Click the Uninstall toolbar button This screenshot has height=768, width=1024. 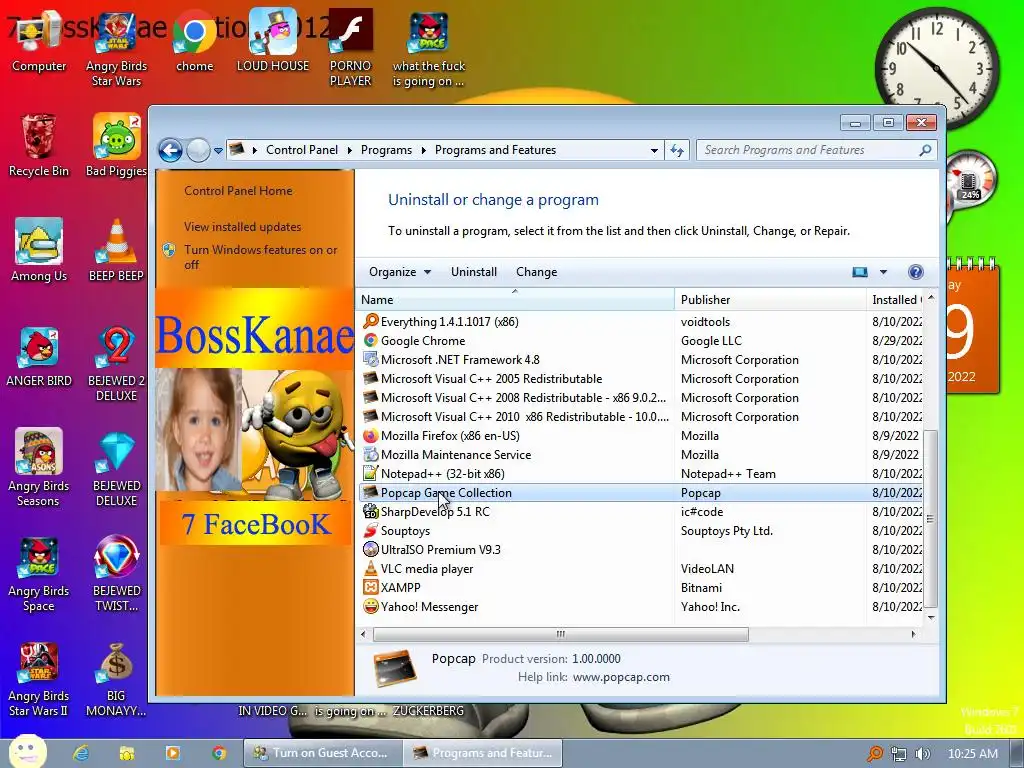pyautogui.click(x=473, y=272)
